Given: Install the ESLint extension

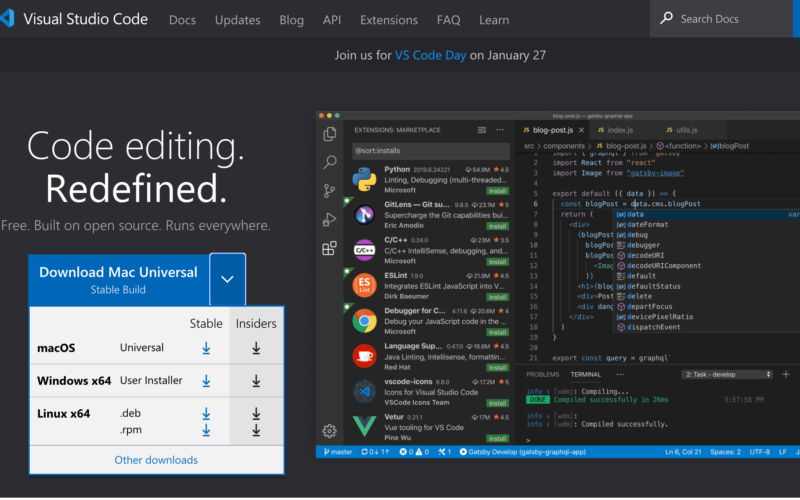Looking at the screenshot, I should (496, 297).
